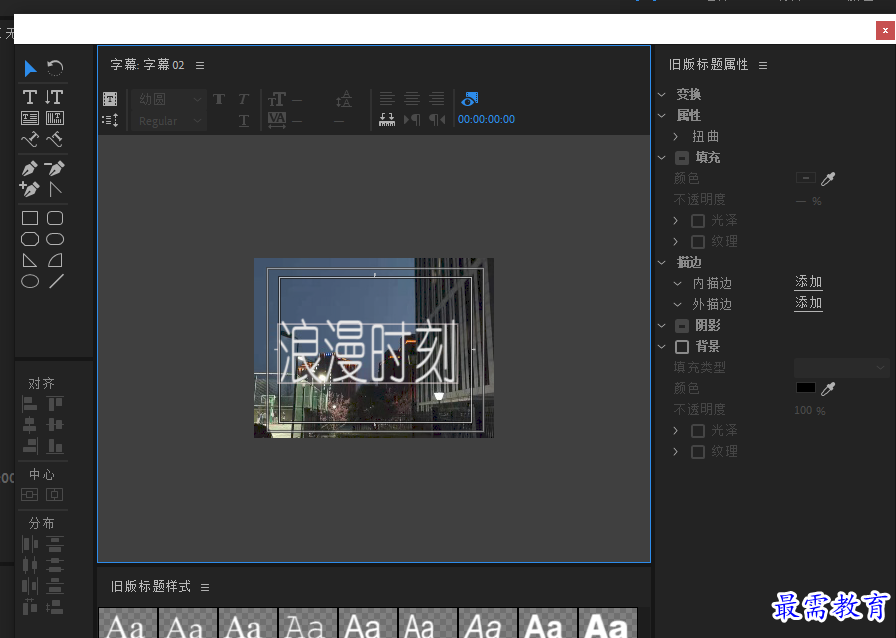Center align text in title toolbar
The image size is (896, 638).
coord(412,98)
